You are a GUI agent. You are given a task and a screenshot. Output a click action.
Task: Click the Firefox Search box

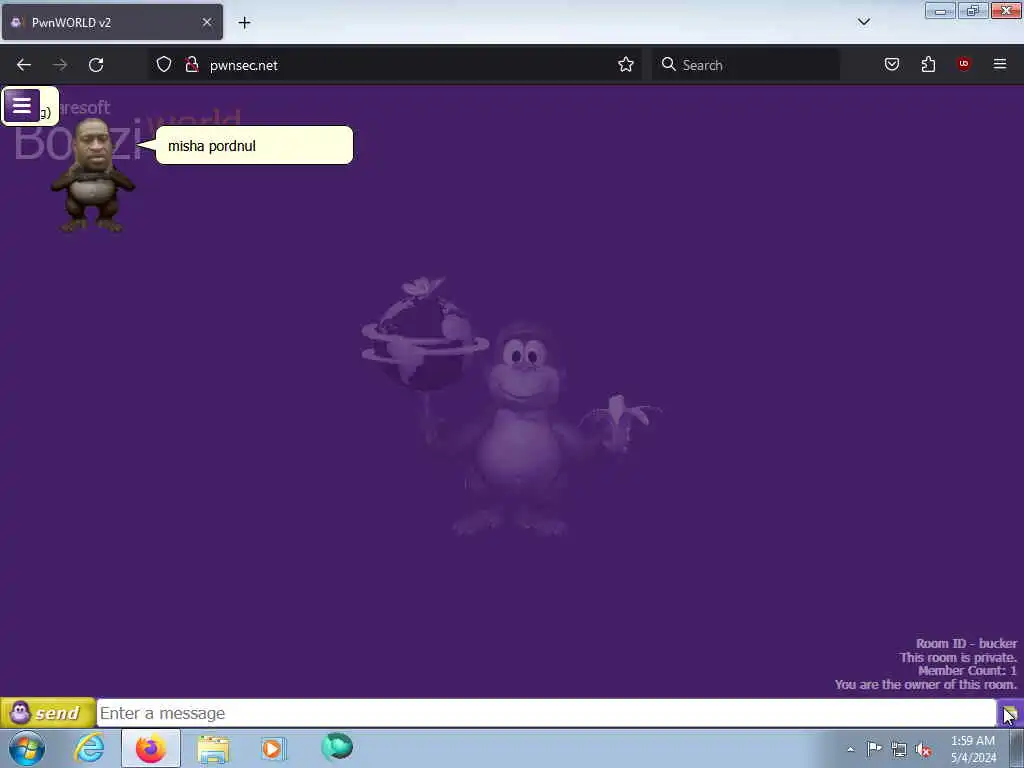click(746, 65)
